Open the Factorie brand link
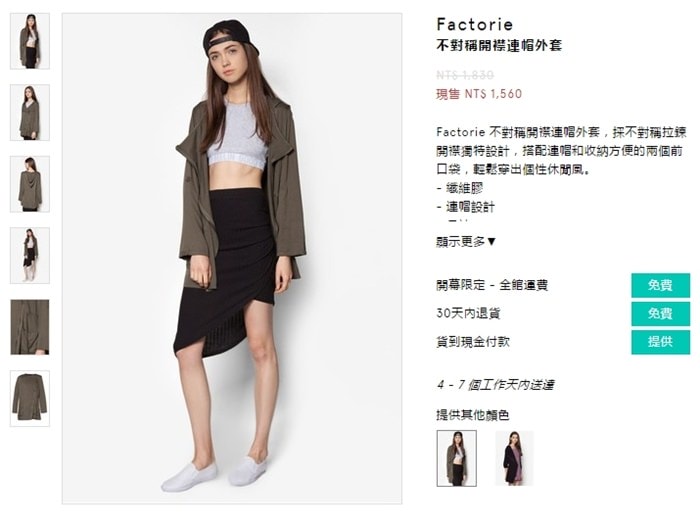Image resolution: width=700 pixels, height=525 pixels. [475, 25]
